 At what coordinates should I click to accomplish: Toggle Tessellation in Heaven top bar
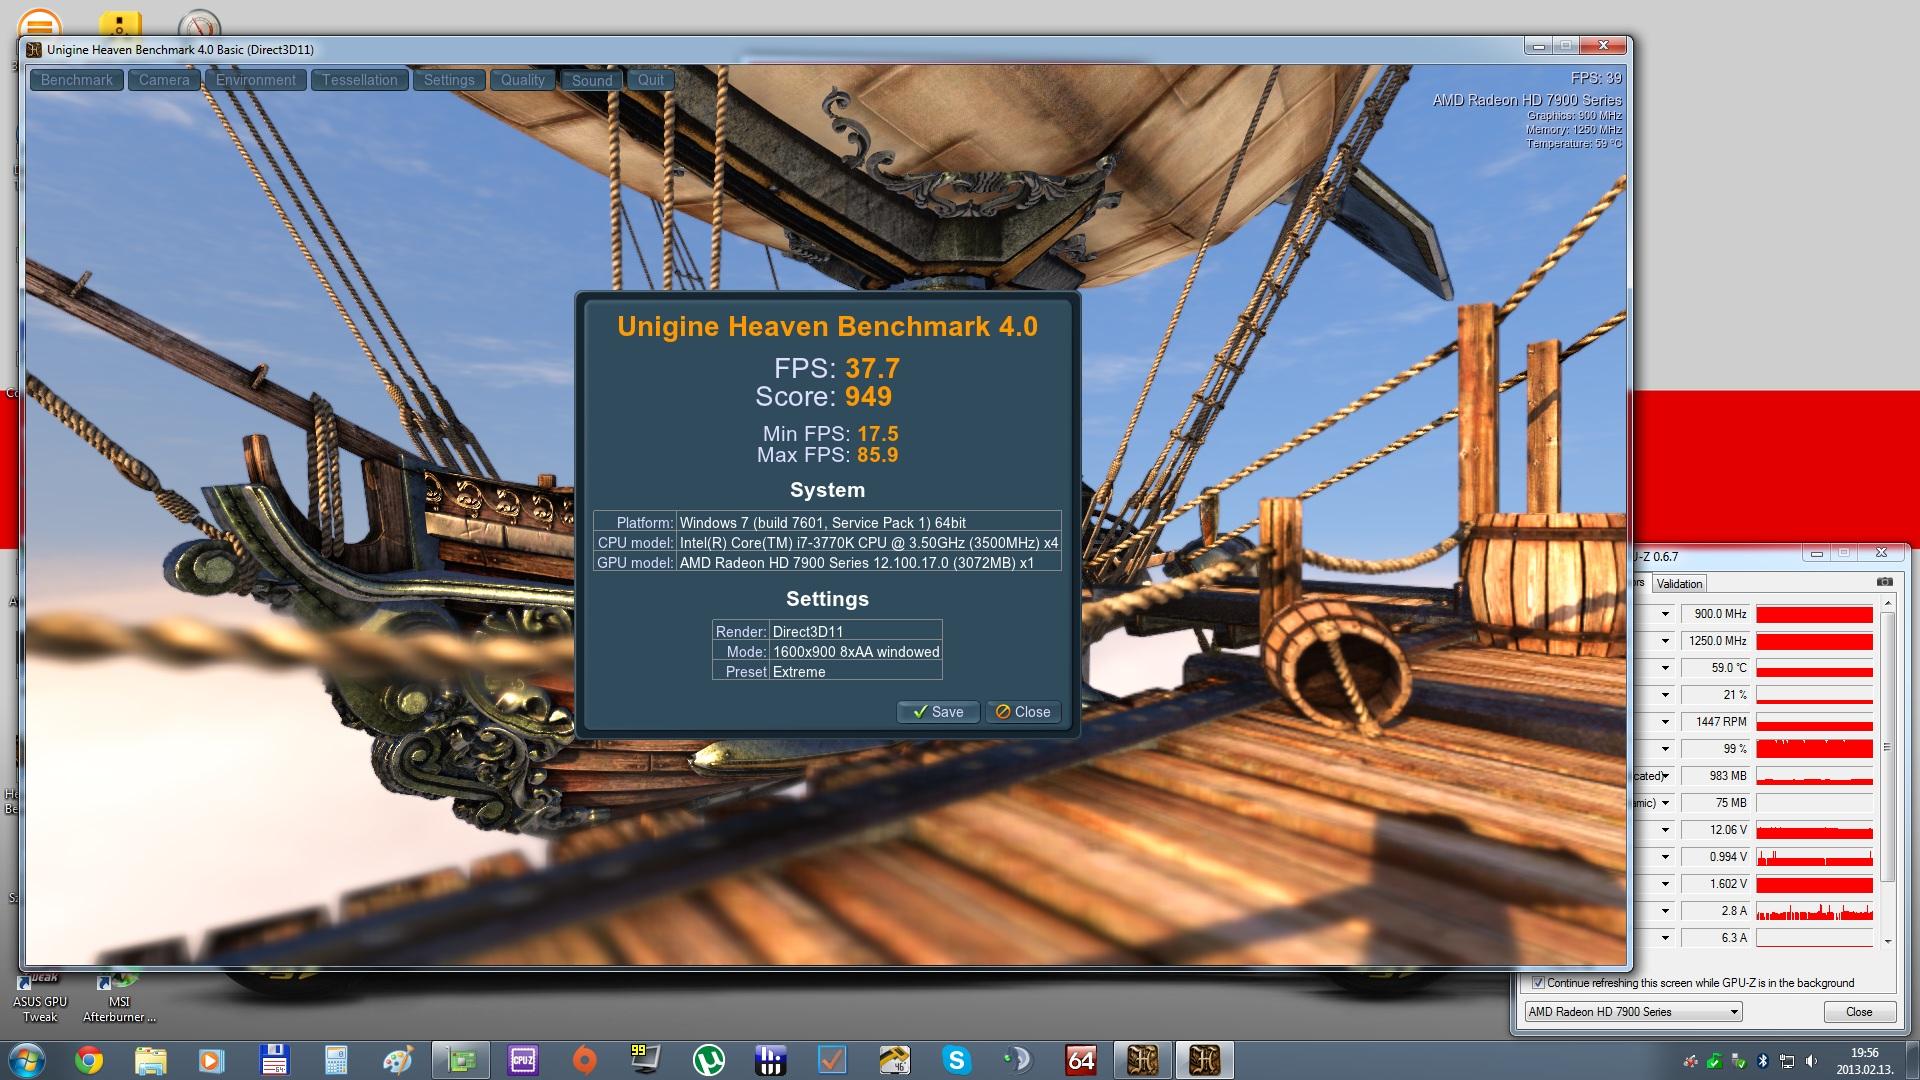tap(360, 80)
